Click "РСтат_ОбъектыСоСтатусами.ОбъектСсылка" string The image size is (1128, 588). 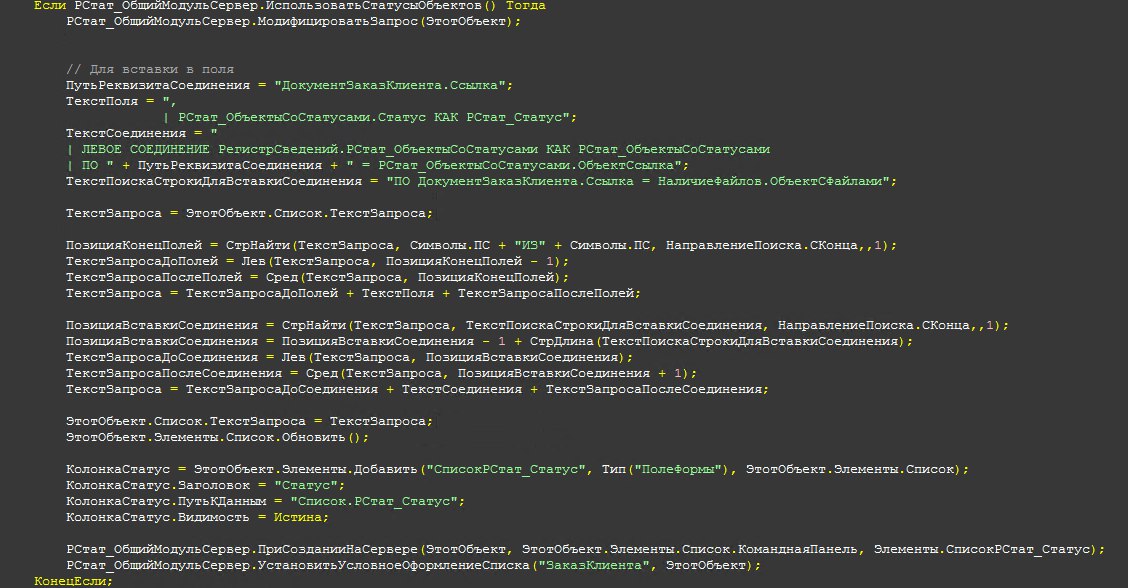tap(526, 166)
